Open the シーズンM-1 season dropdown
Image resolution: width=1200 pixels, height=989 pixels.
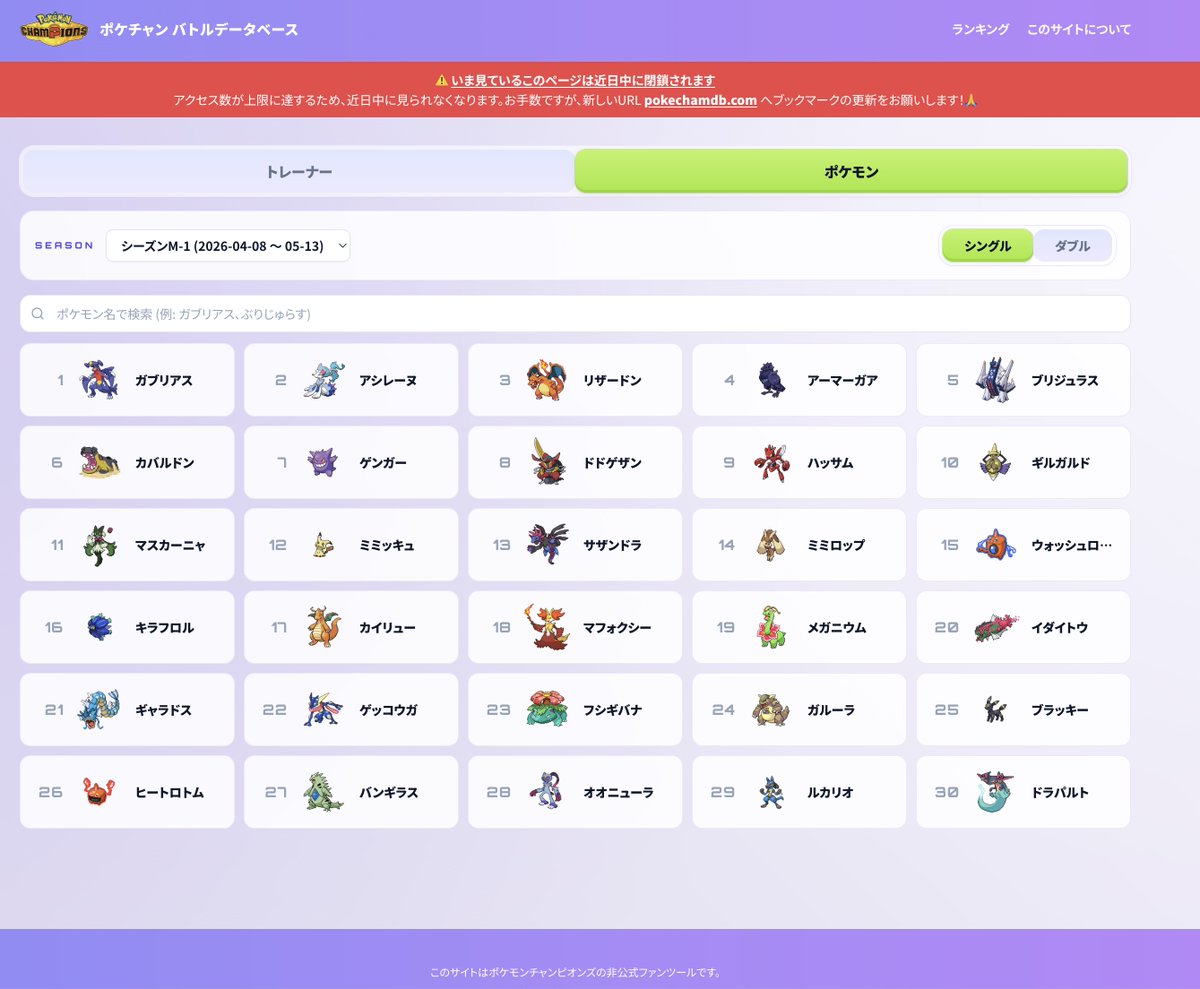pyautogui.click(x=228, y=245)
